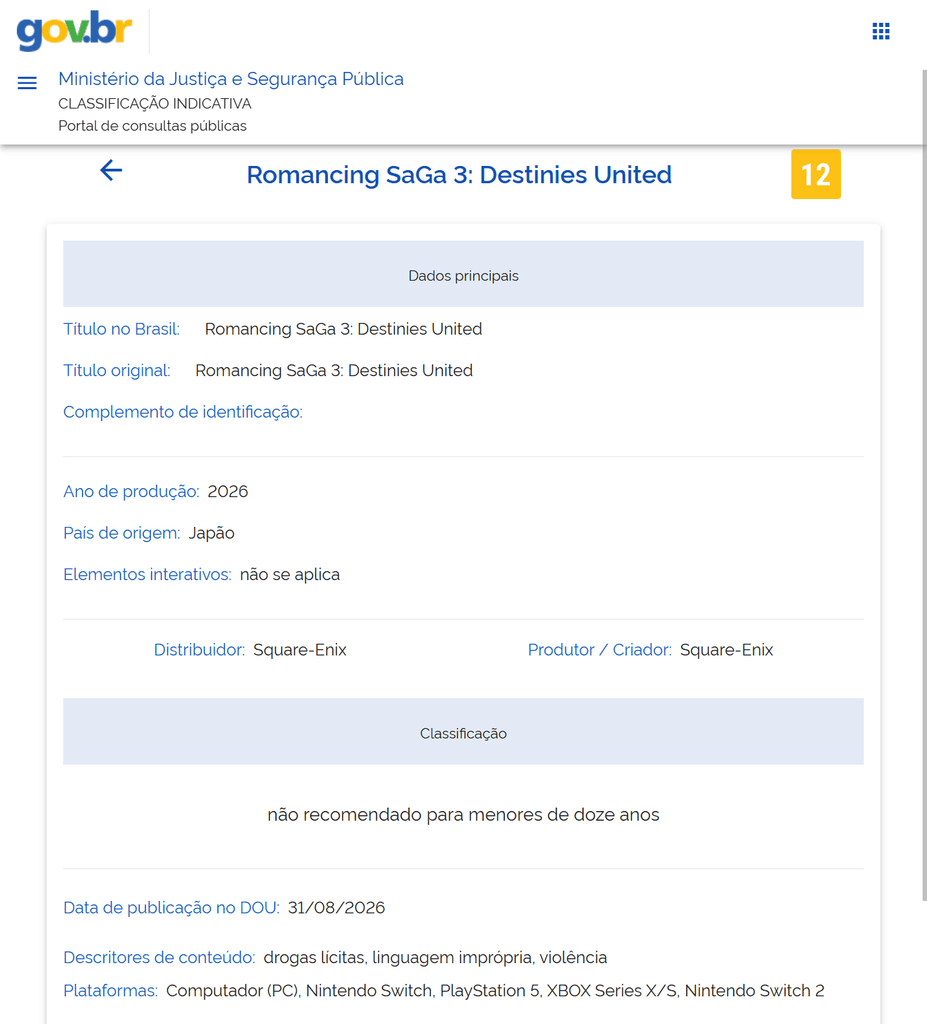Click the Portal de consultas públicas text
Image resolution: width=927 pixels, height=1024 pixels.
(x=152, y=126)
